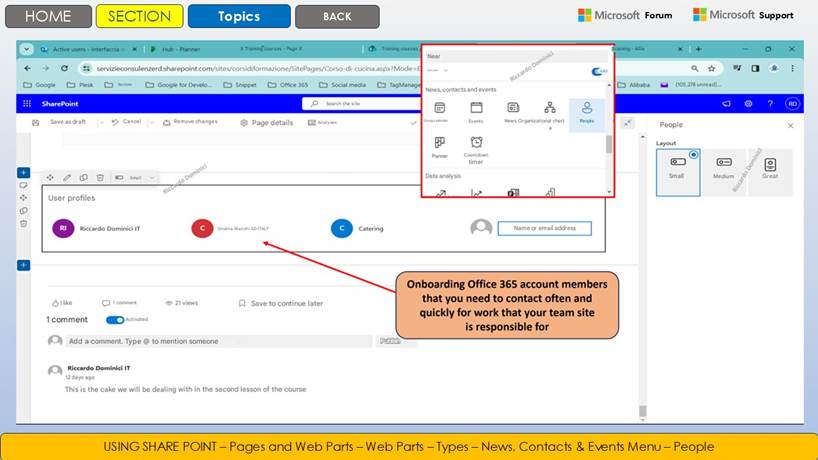The width and height of the screenshot is (818, 460).
Task: Open the SharePoint app launcher waffle
Action: 27,104
